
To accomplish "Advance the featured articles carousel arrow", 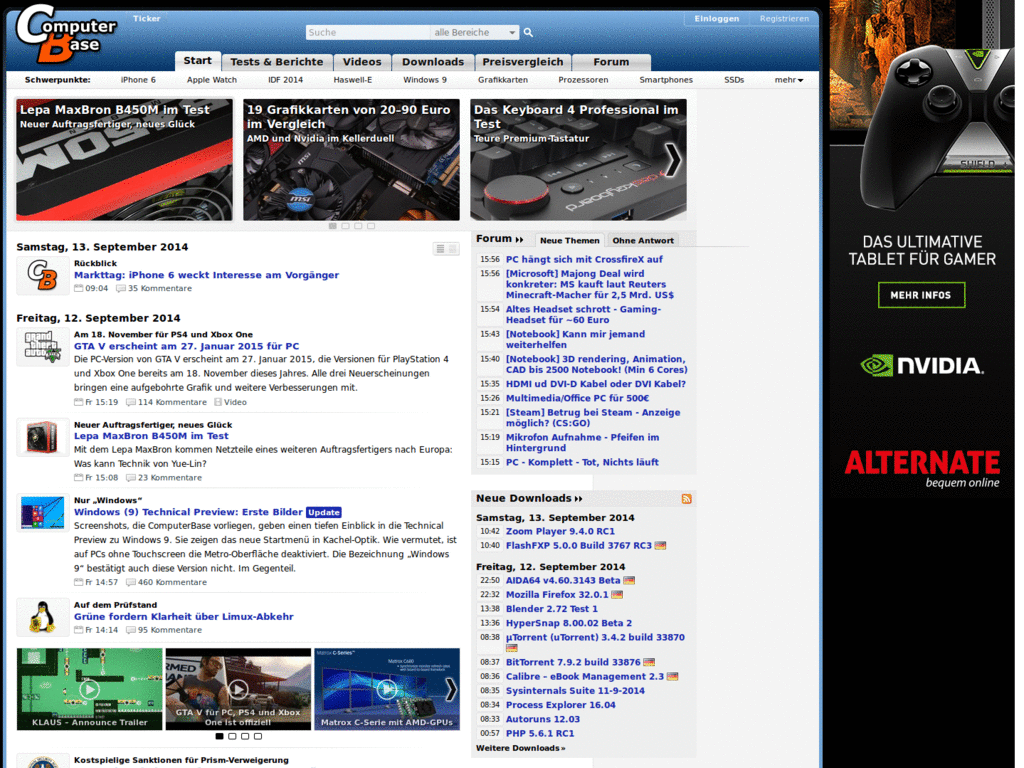I will click(x=673, y=159).
